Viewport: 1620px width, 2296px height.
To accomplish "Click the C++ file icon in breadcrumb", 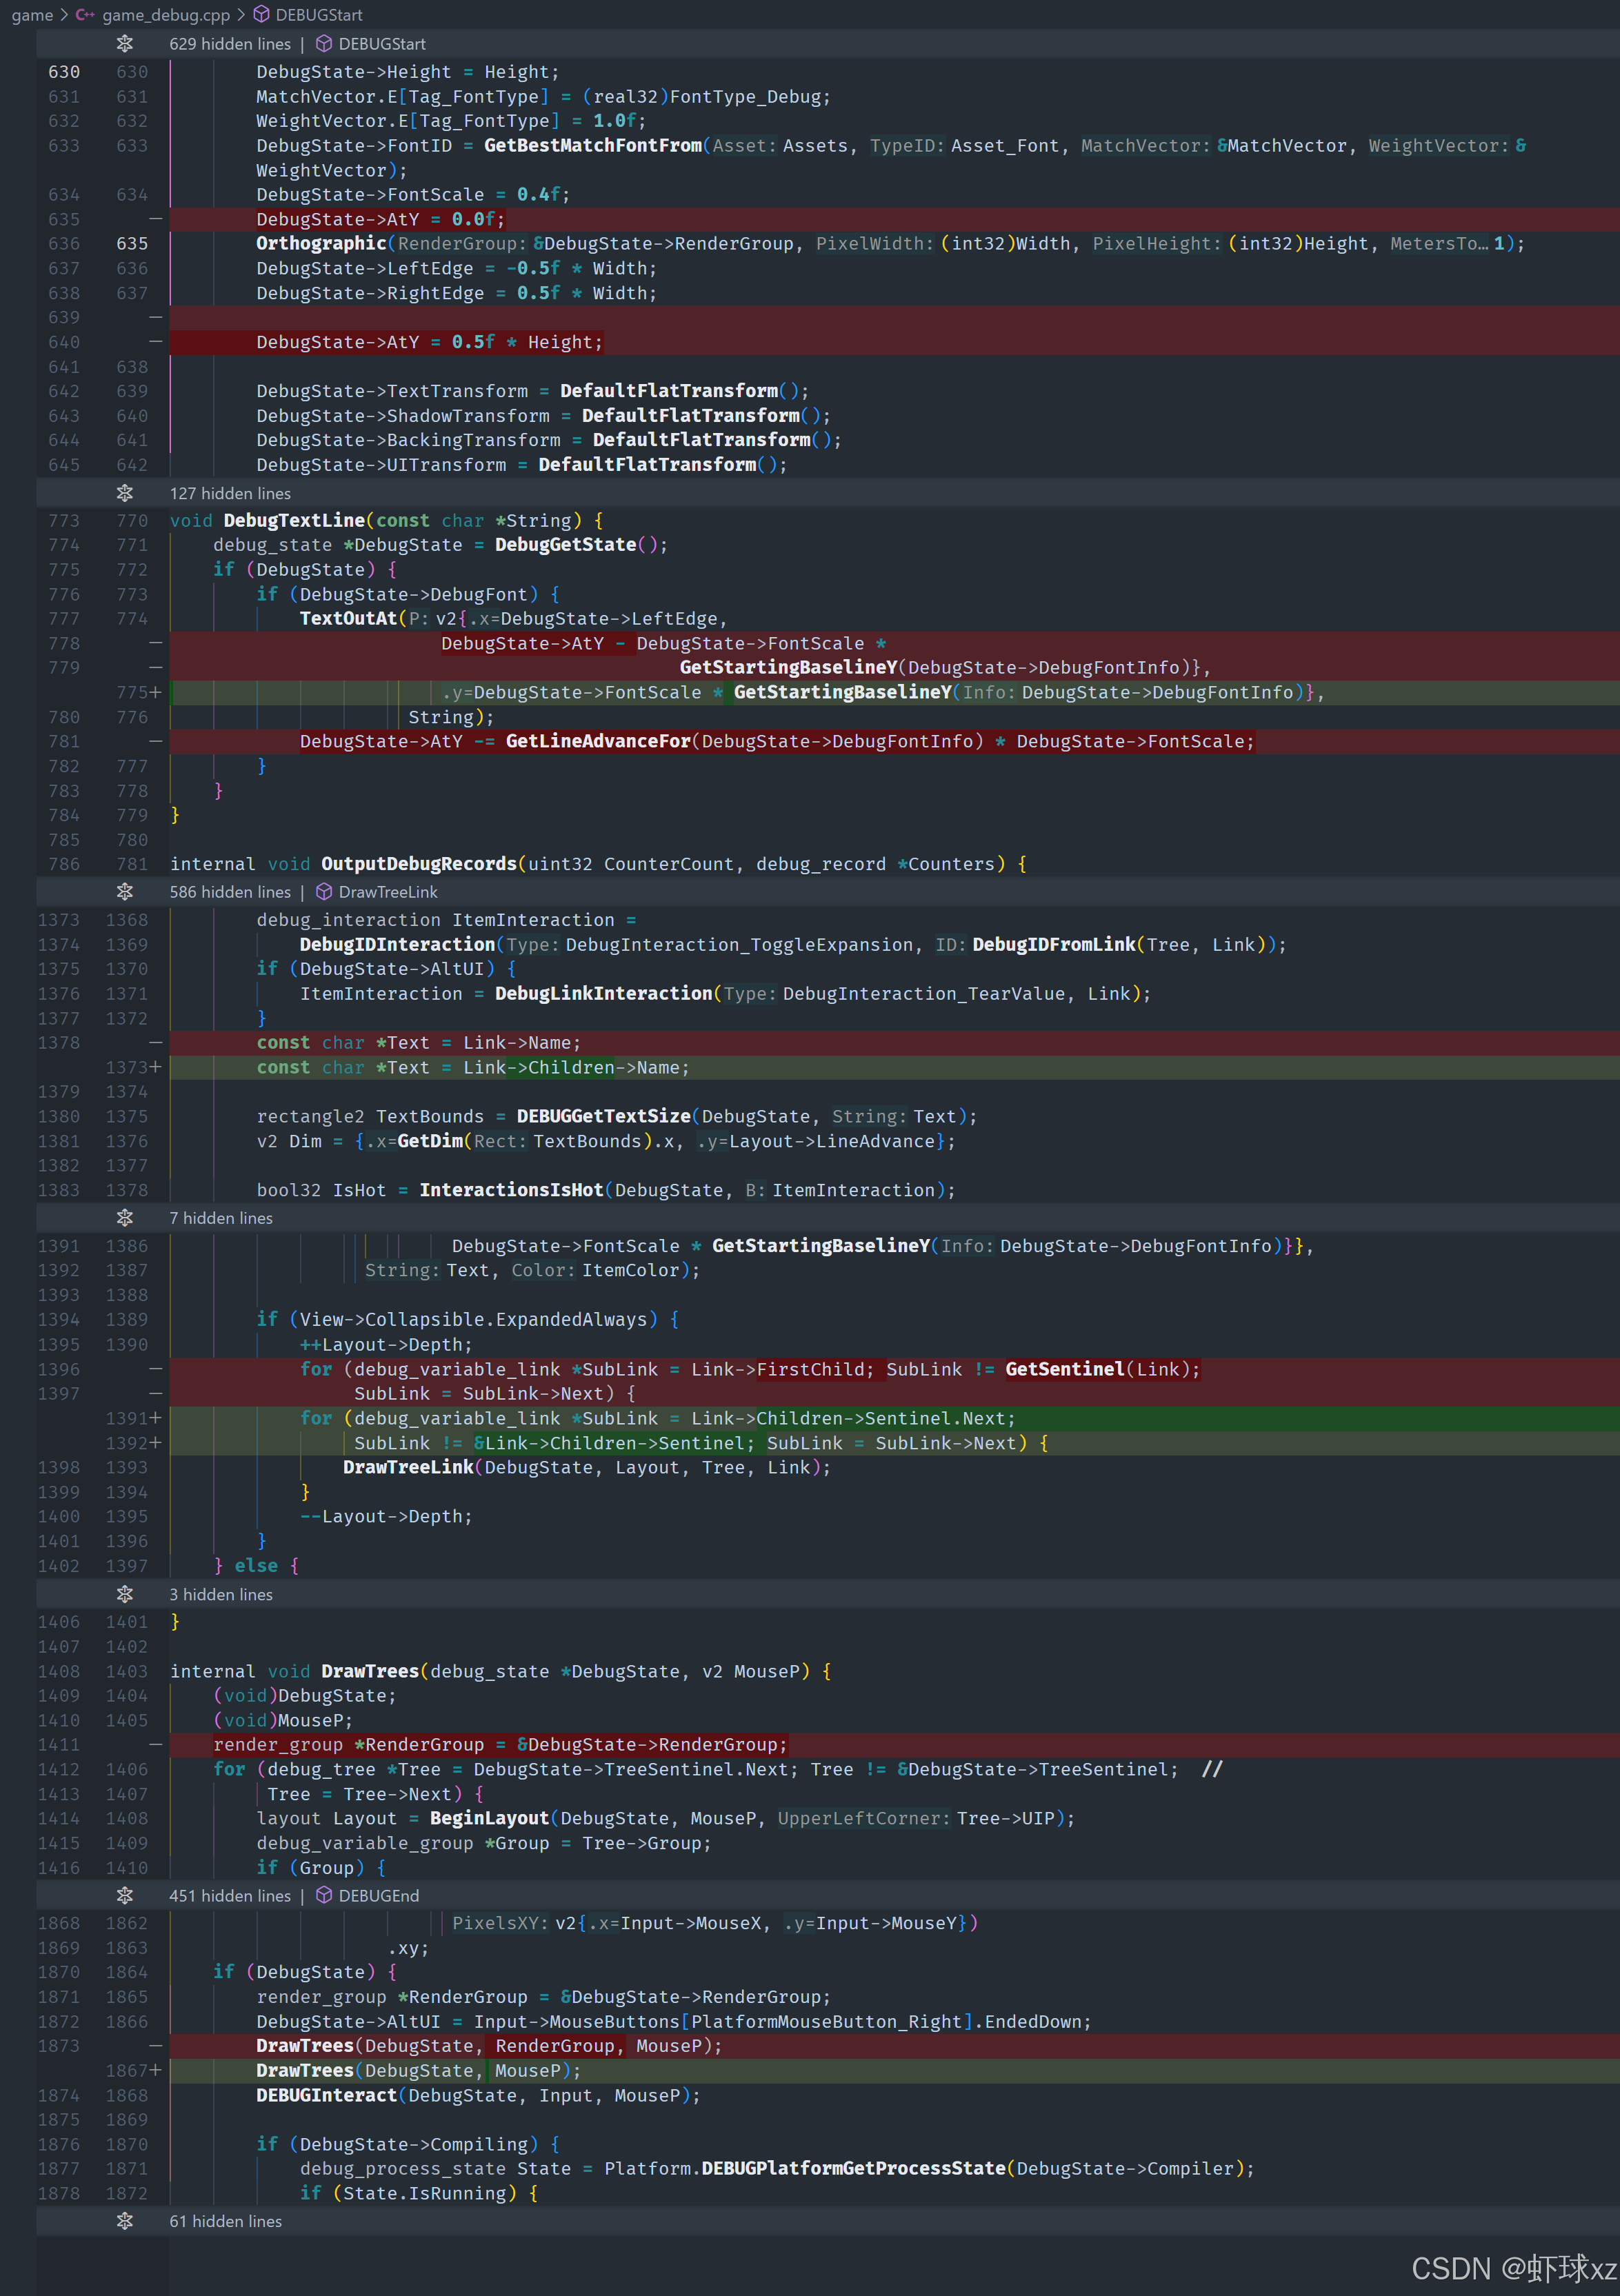I will click(x=86, y=15).
